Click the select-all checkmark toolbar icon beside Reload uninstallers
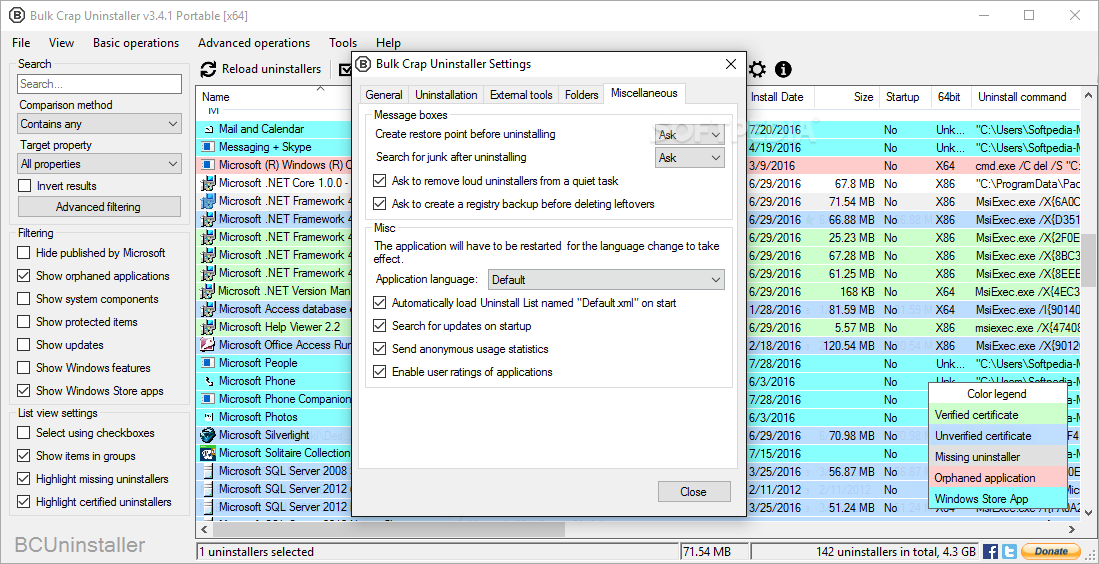The width and height of the screenshot is (1099, 564). [345, 69]
